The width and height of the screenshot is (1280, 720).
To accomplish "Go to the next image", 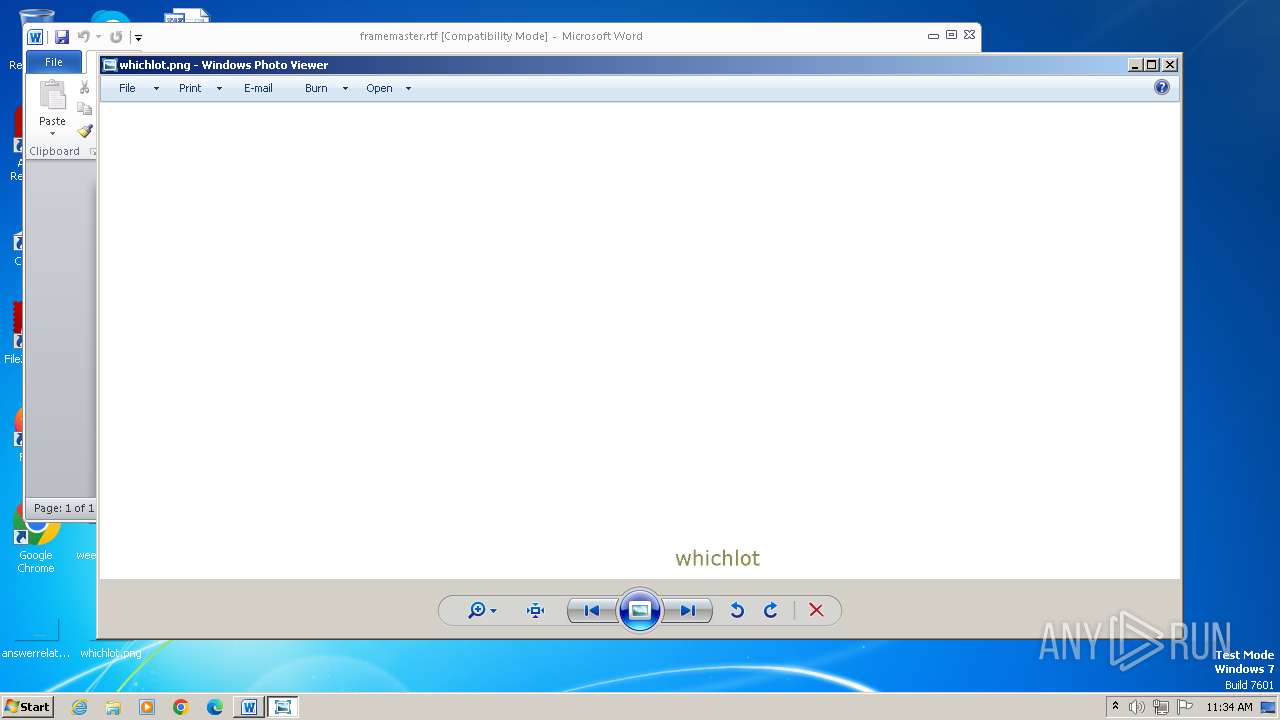I will click(x=689, y=611).
